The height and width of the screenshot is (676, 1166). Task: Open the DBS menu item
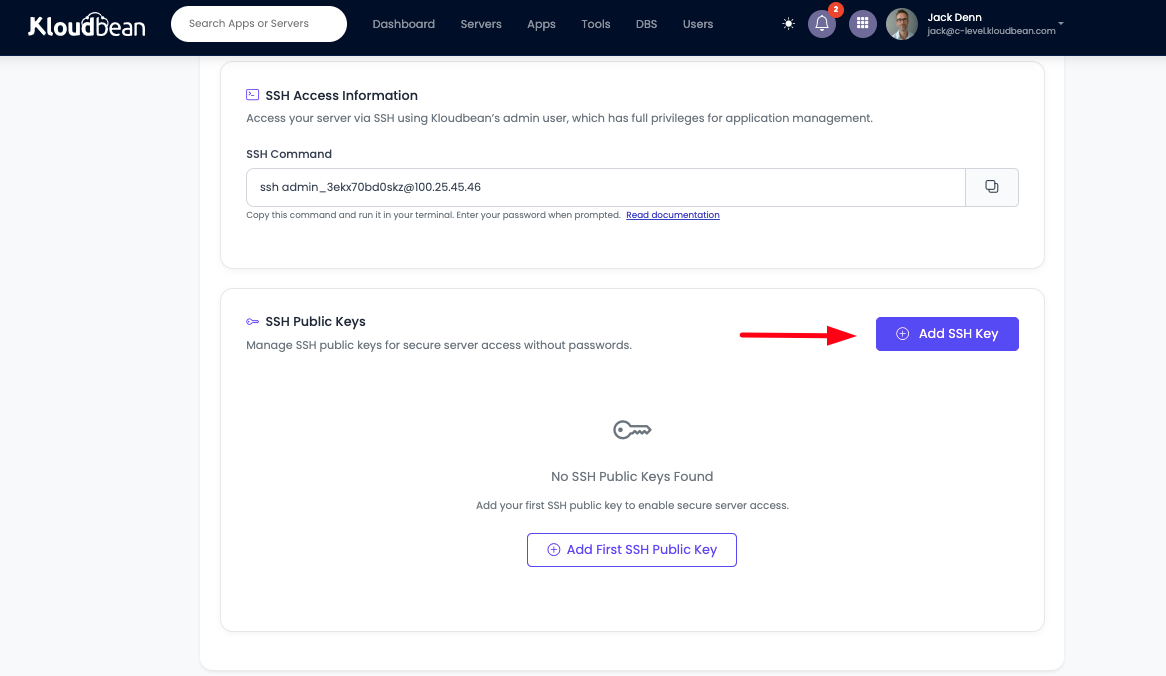tap(646, 24)
